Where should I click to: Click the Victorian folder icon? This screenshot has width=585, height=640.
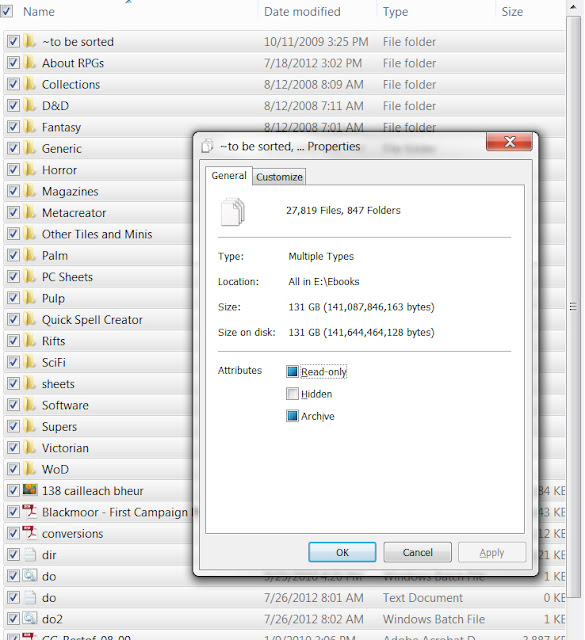click(29, 447)
